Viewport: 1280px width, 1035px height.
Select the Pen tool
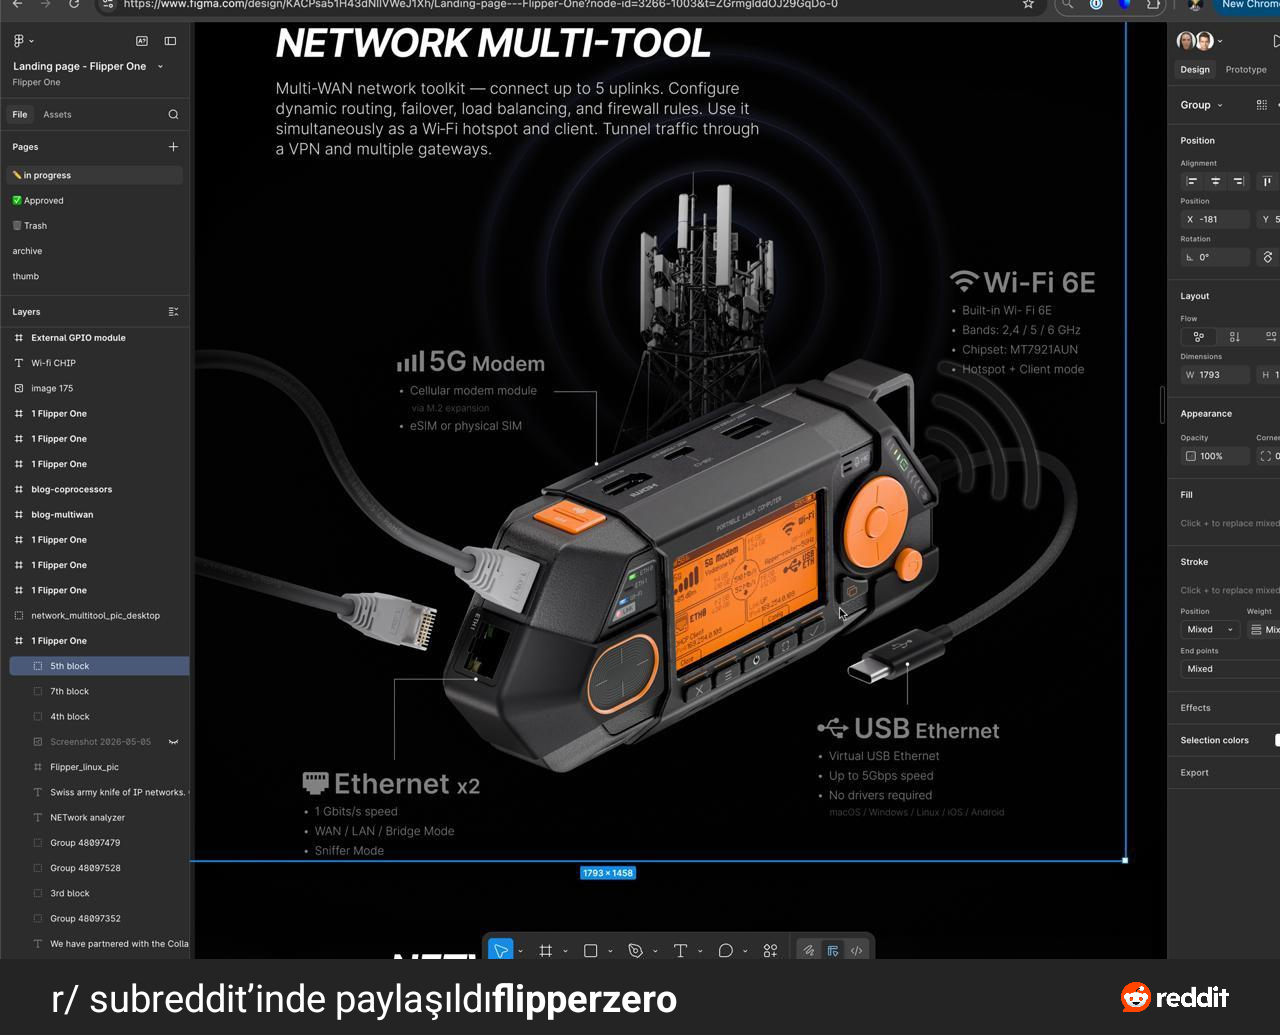pos(635,950)
